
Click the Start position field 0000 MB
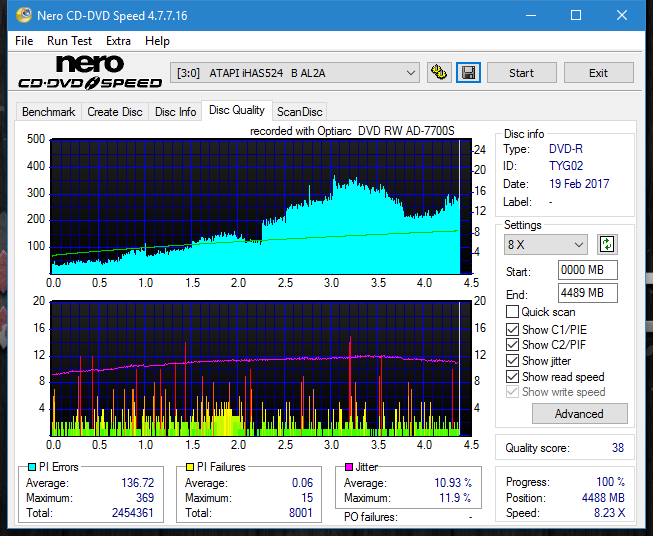click(x=588, y=270)
